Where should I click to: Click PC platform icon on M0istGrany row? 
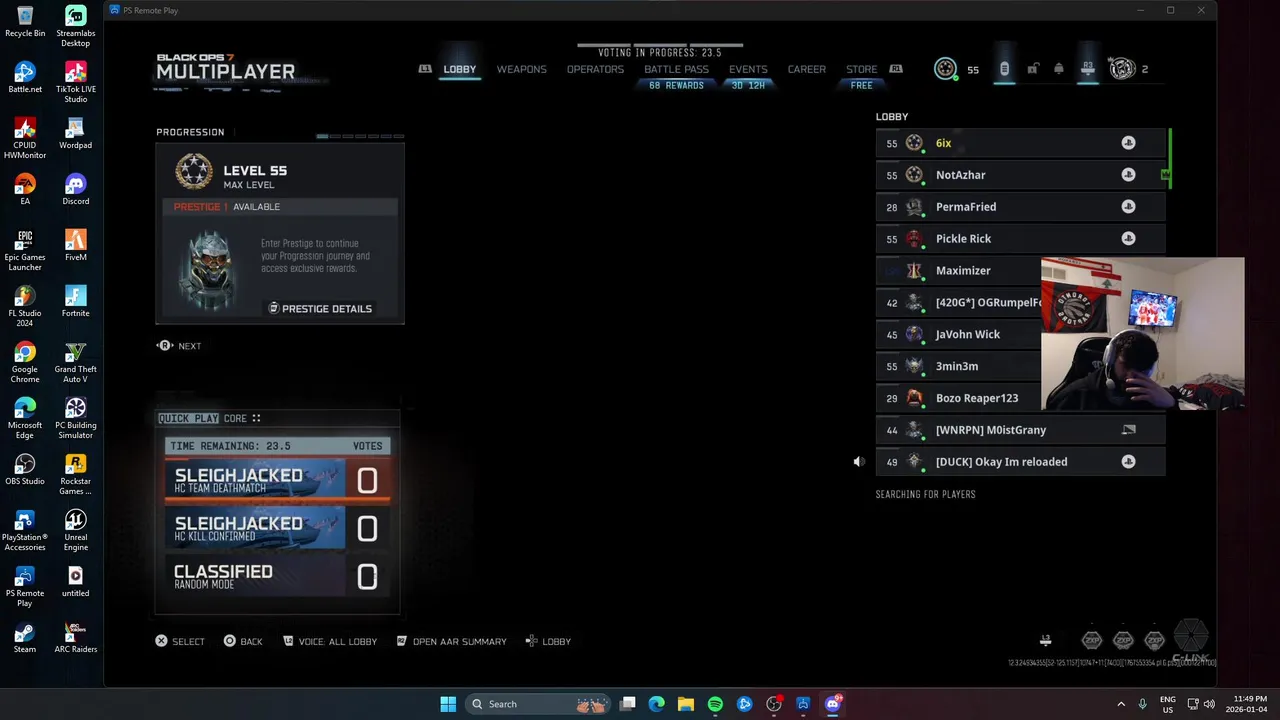click(x=1128, y=430)
